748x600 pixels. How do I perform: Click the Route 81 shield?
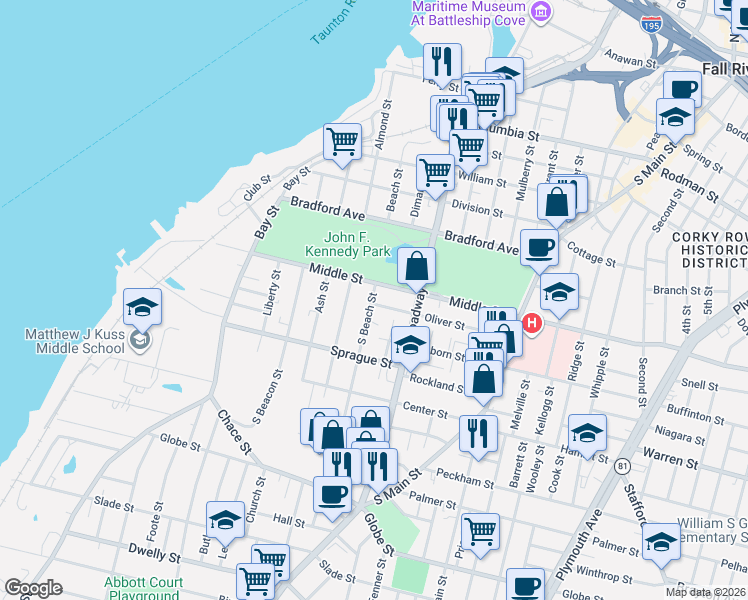point(622,466)
